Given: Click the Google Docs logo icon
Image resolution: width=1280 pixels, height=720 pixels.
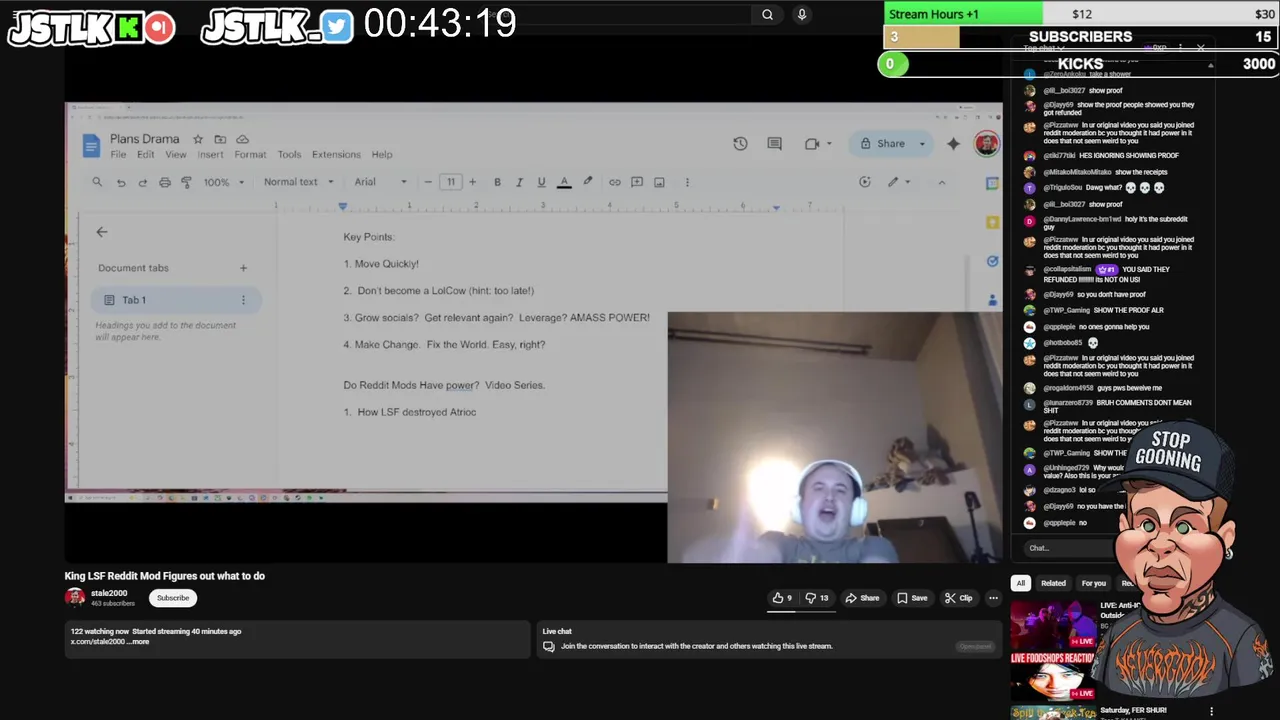Looking at the screenshot, I should tap(91, 146).
